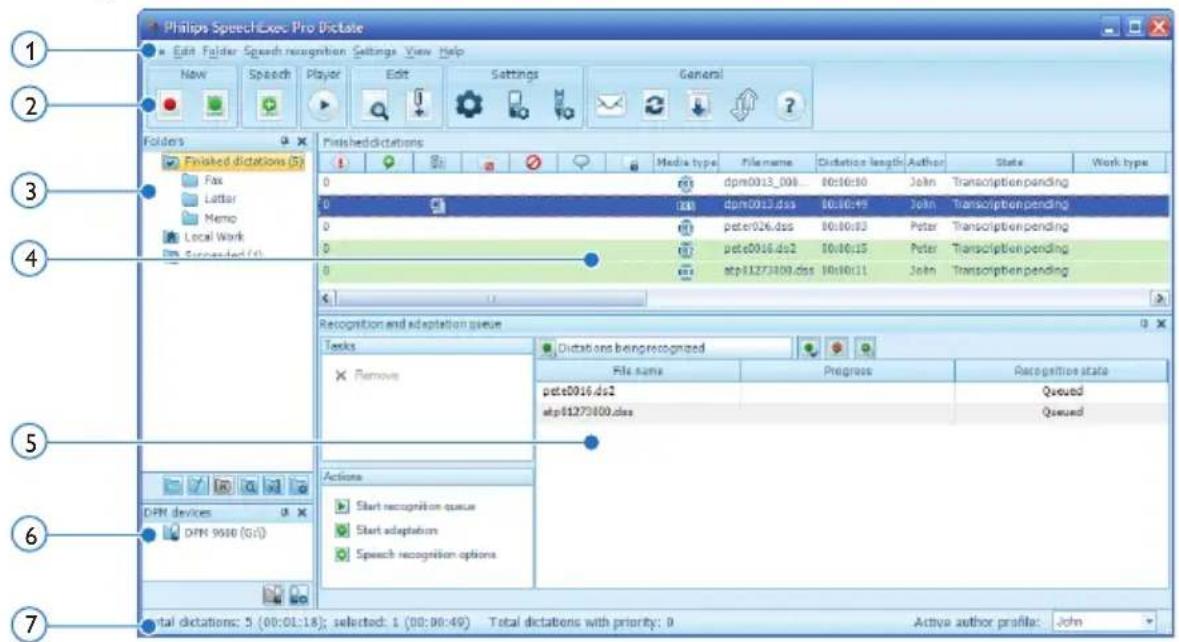The width and height of the screenshot is (1179, 642).
Task: Click grey device icon below DPM devices list
Action: tap(273, 595)
